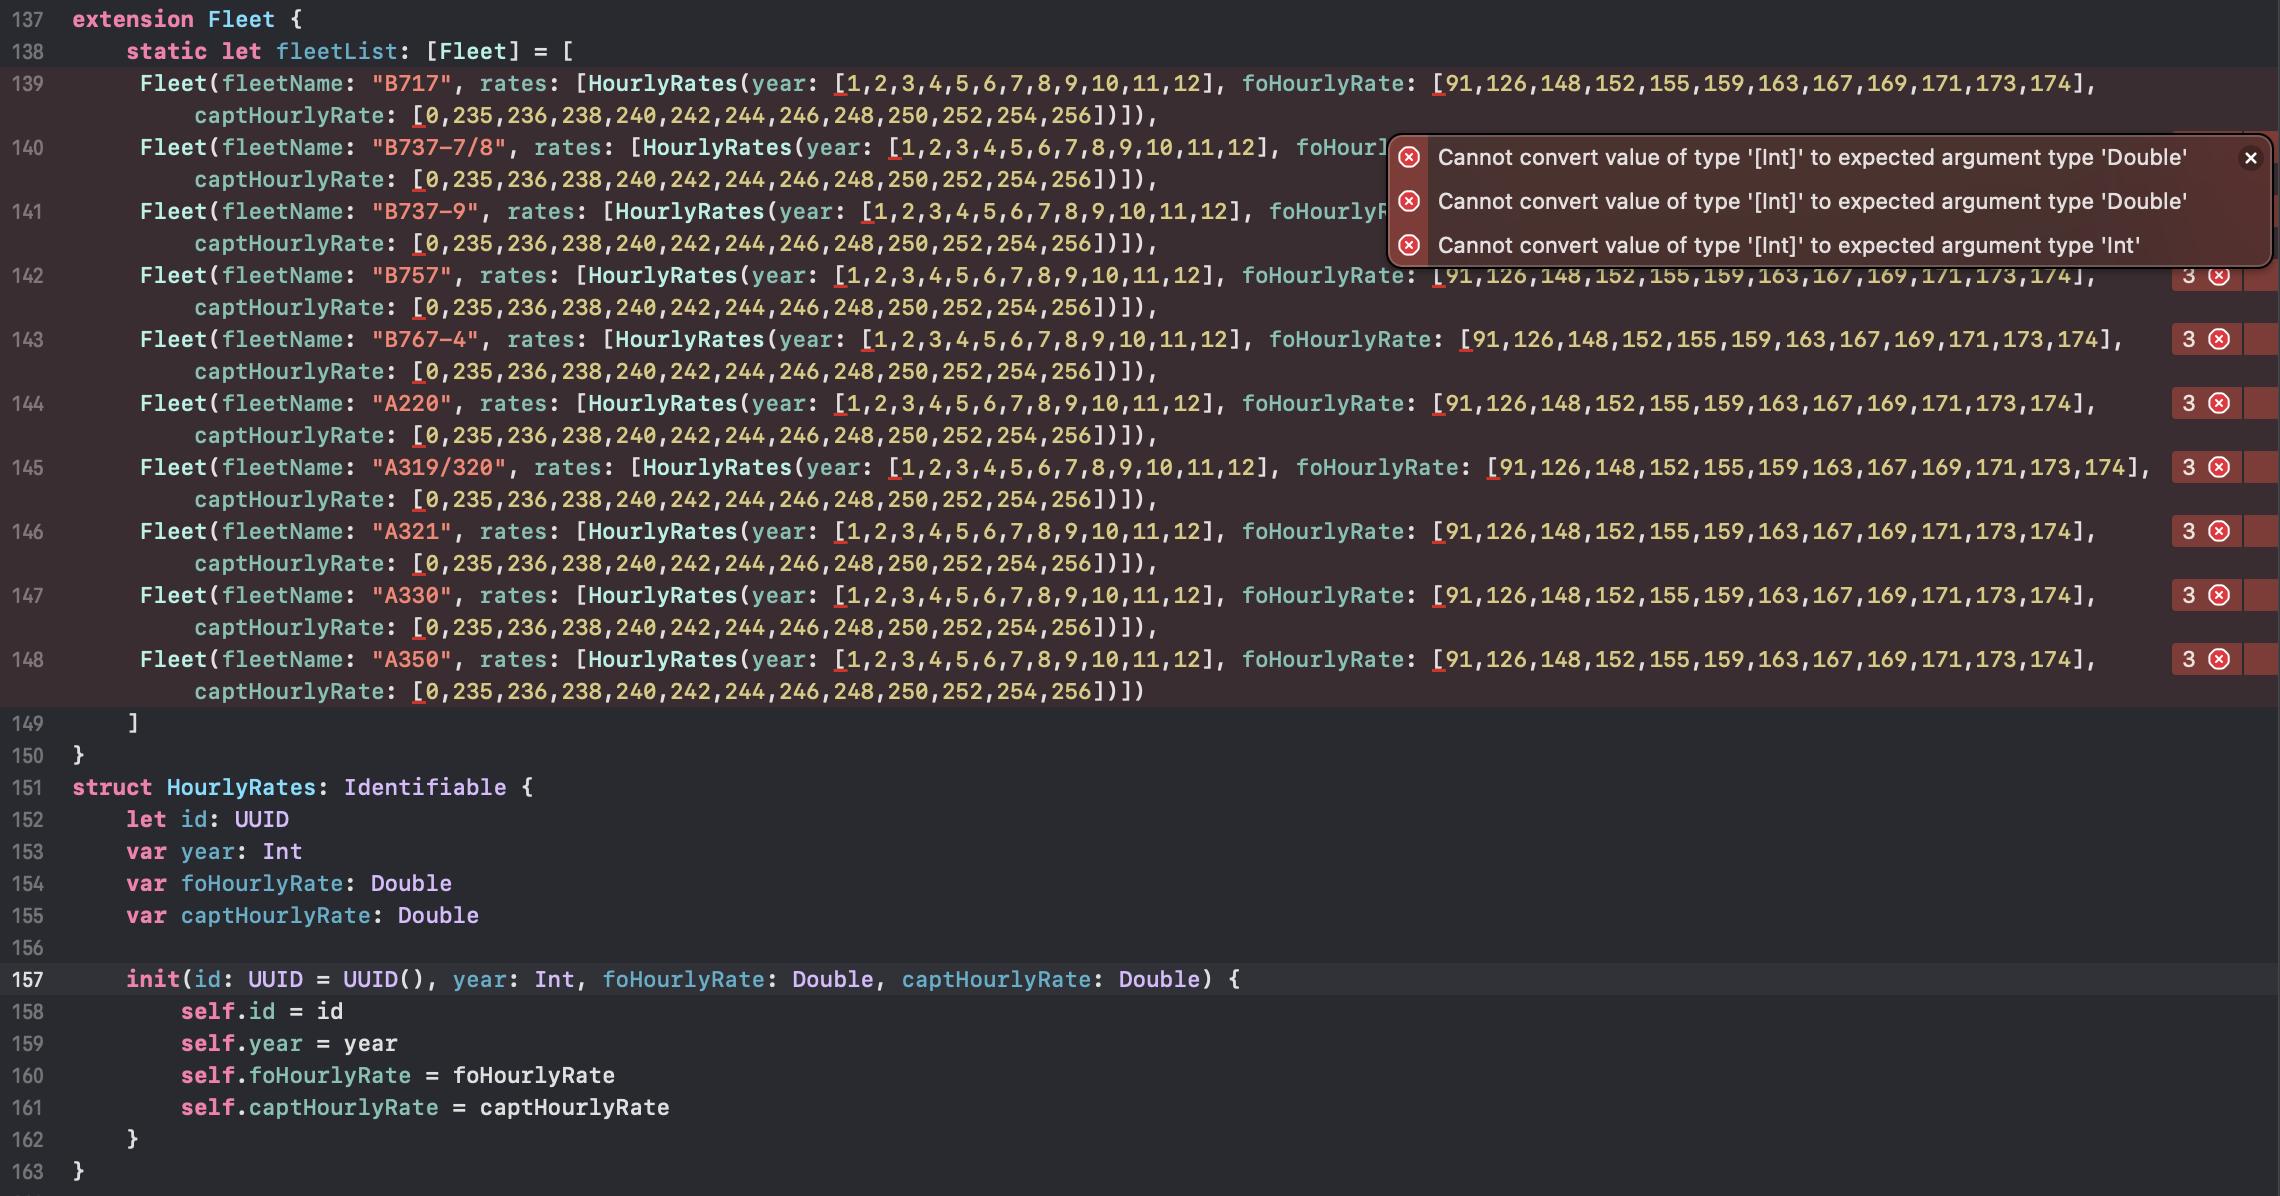Screen dimensions: 2280x1196
Task: Click the "B757" fleet name string
Action: [412, 275]
